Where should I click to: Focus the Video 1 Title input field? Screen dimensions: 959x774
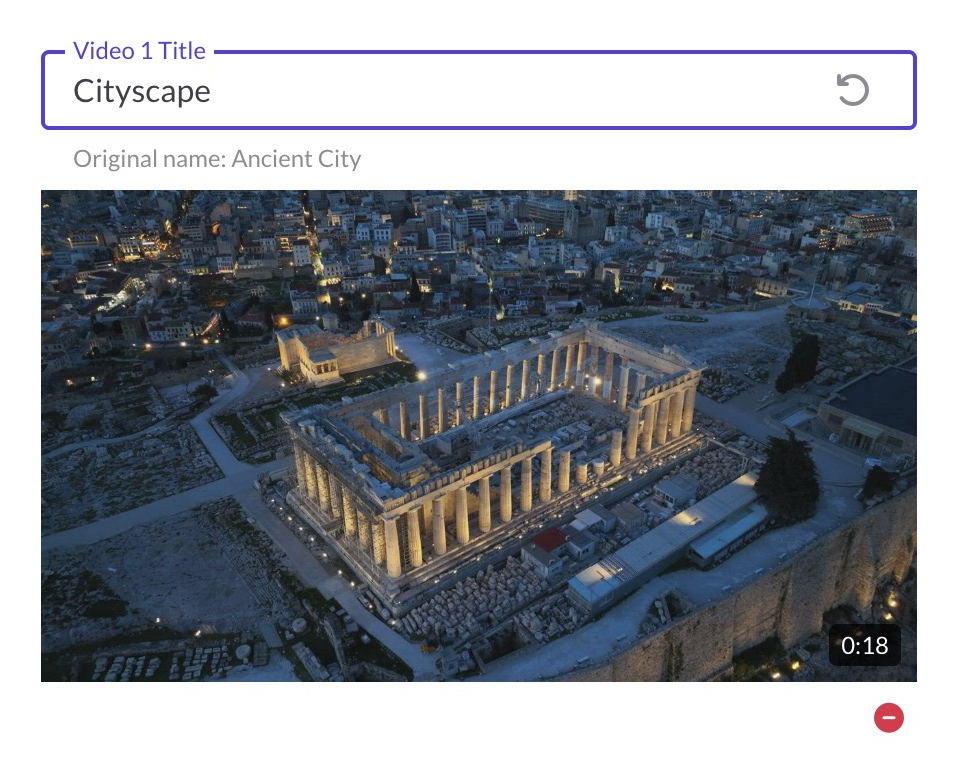(479, 90)
